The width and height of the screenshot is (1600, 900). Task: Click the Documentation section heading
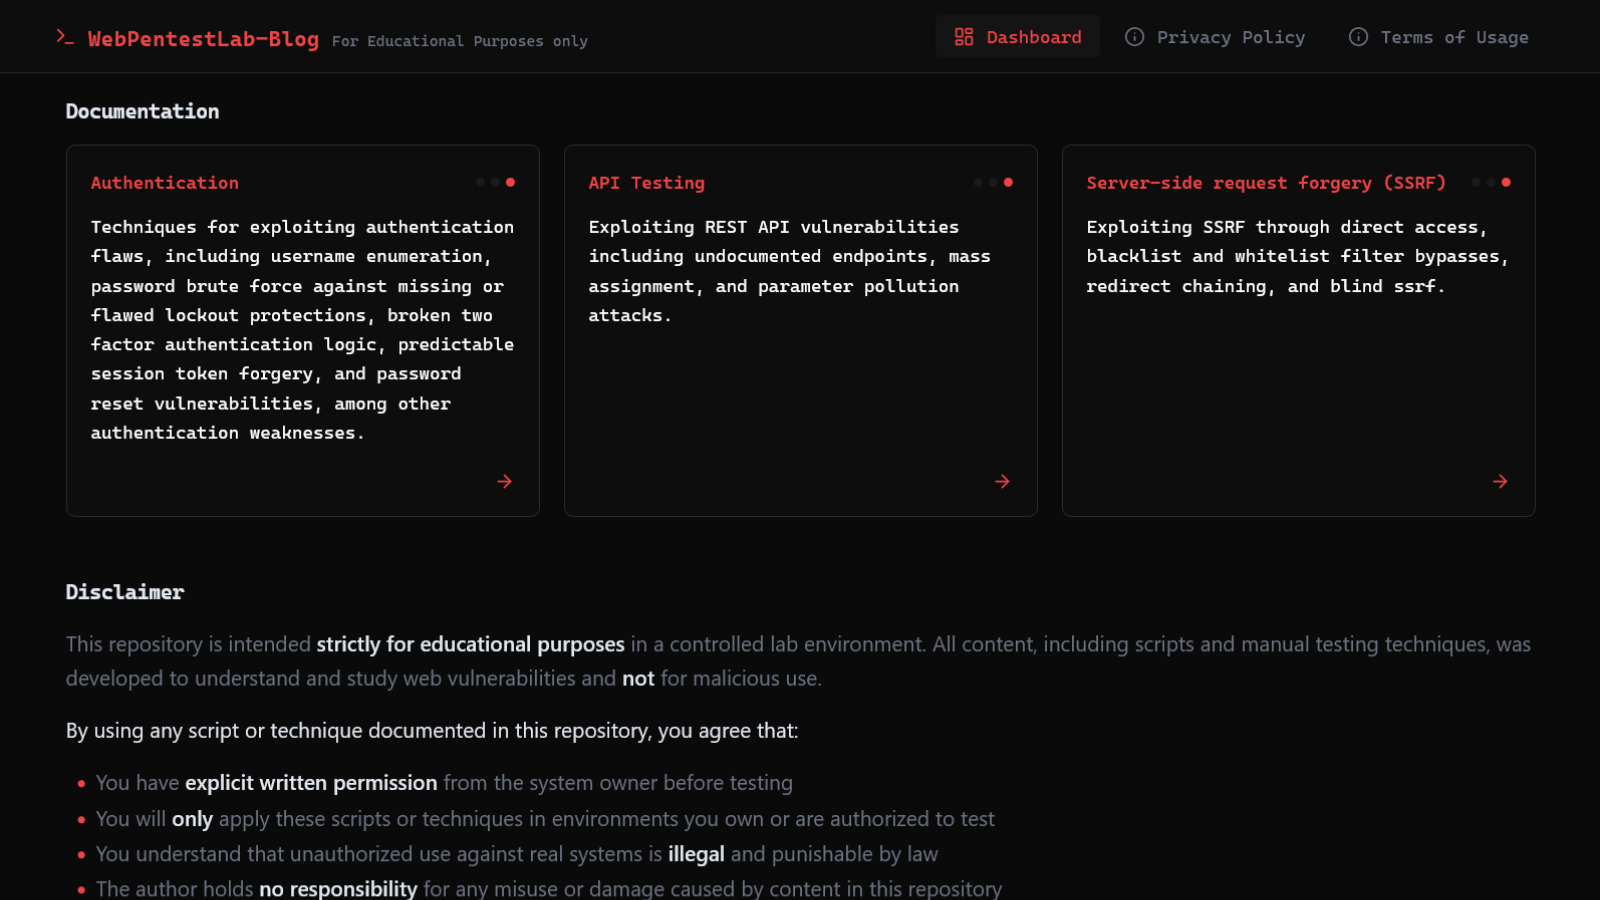click(x=142, y=111)
